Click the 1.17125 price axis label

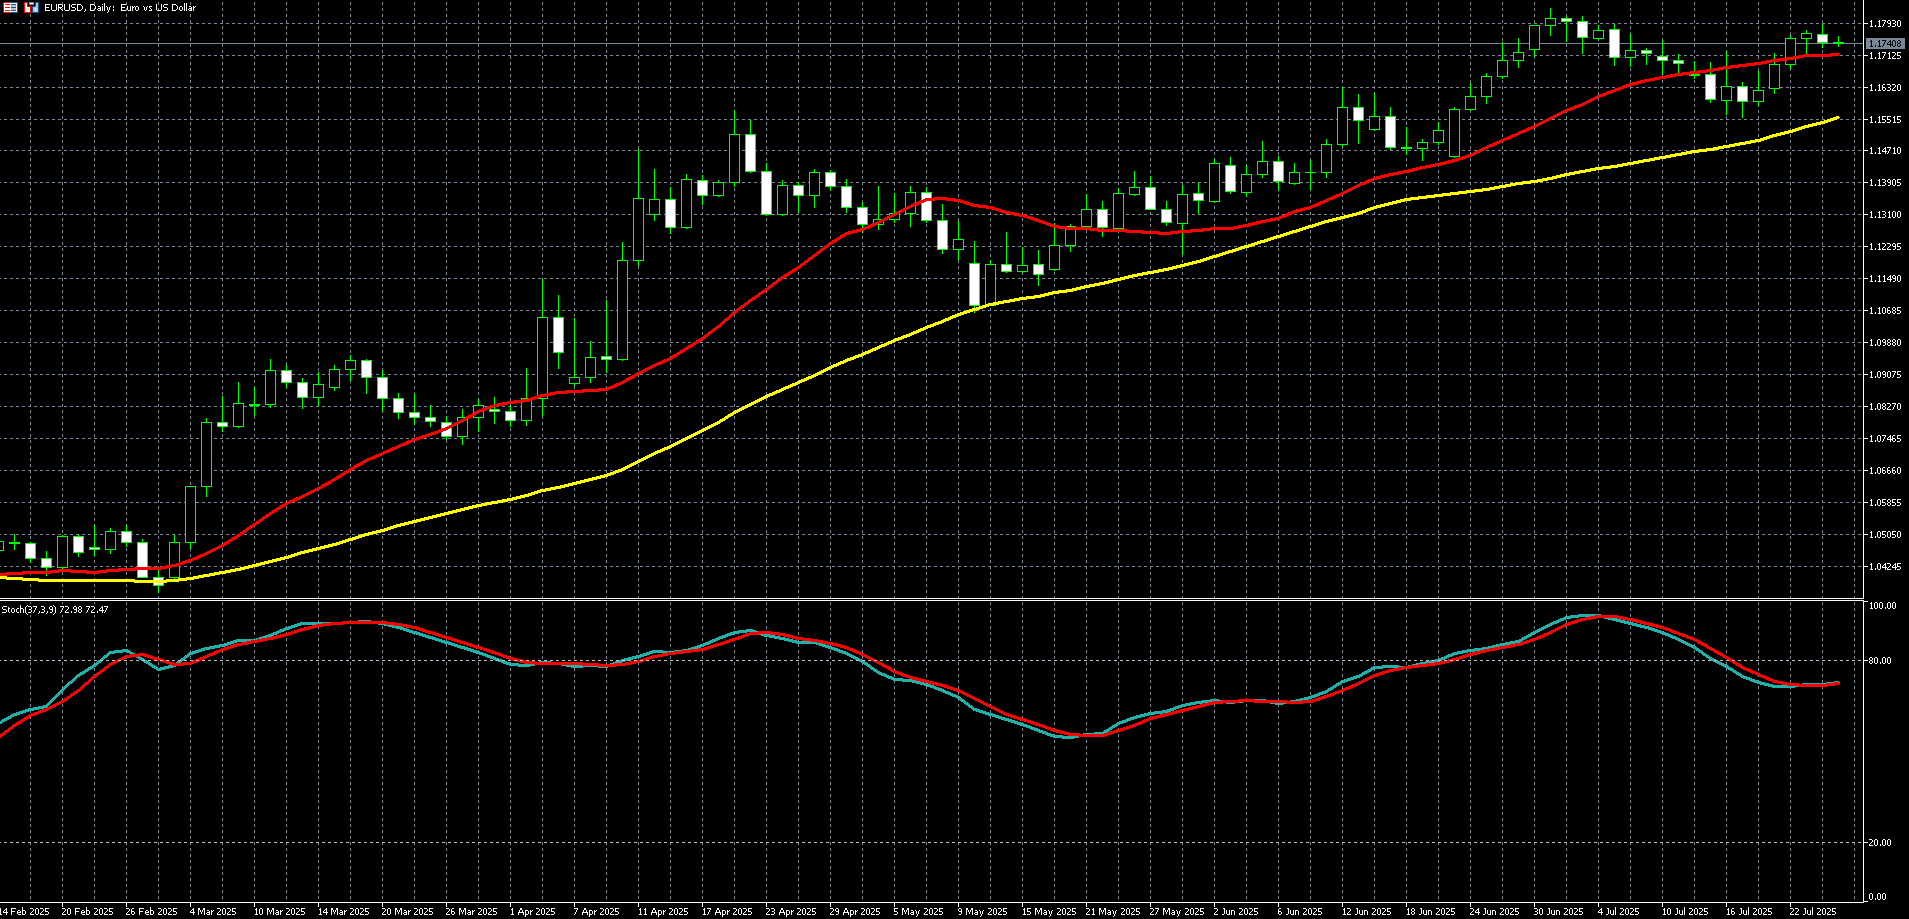click(x=1885, y=56)
